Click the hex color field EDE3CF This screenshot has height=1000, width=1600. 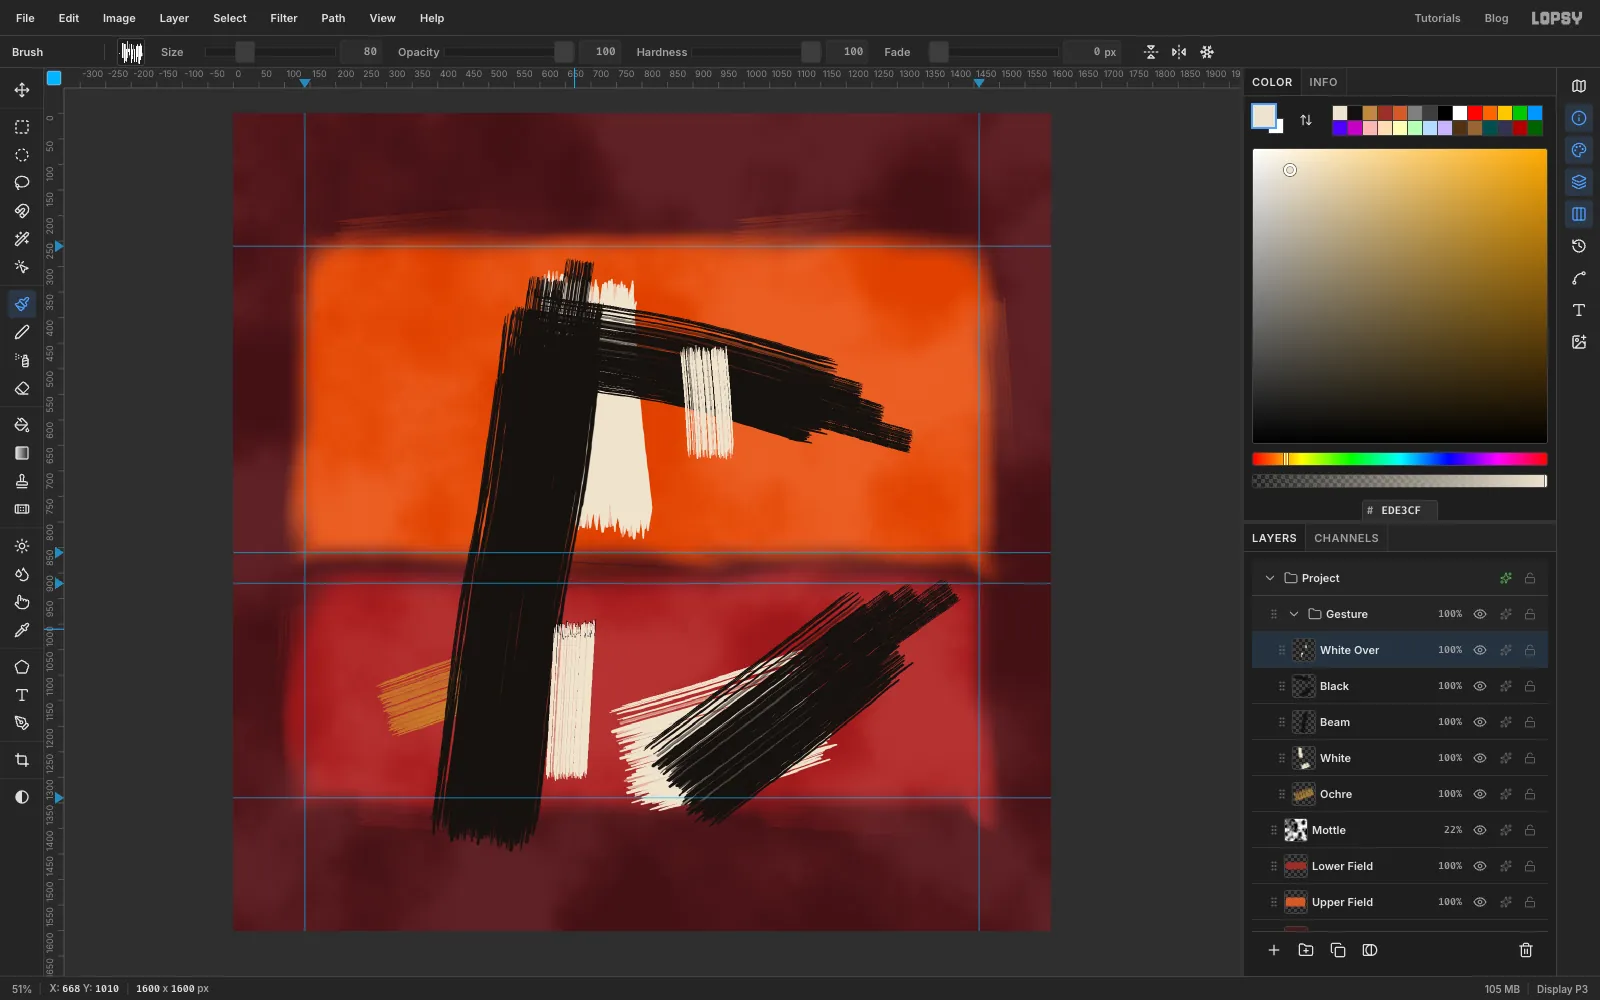click(1400, 510)
